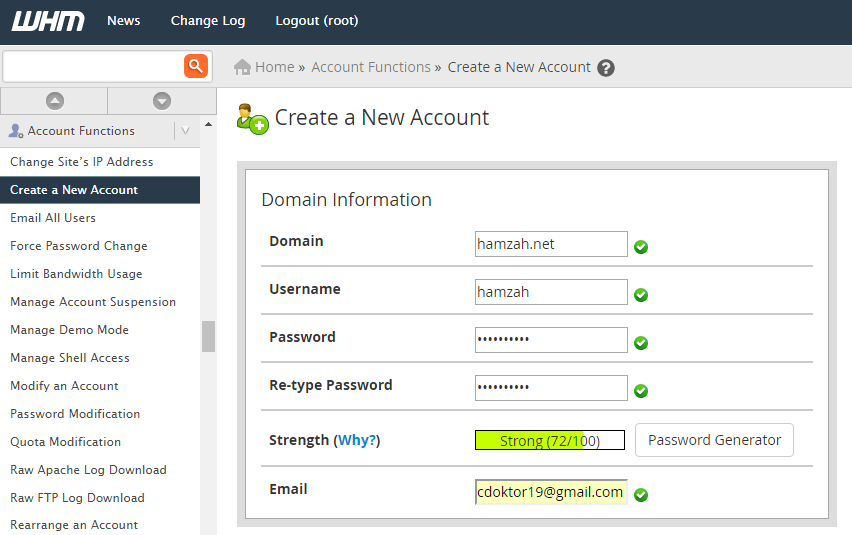Screen dimensions: 852x535
Task: Click the Domain field with hamzah.net
Action: 551,244
